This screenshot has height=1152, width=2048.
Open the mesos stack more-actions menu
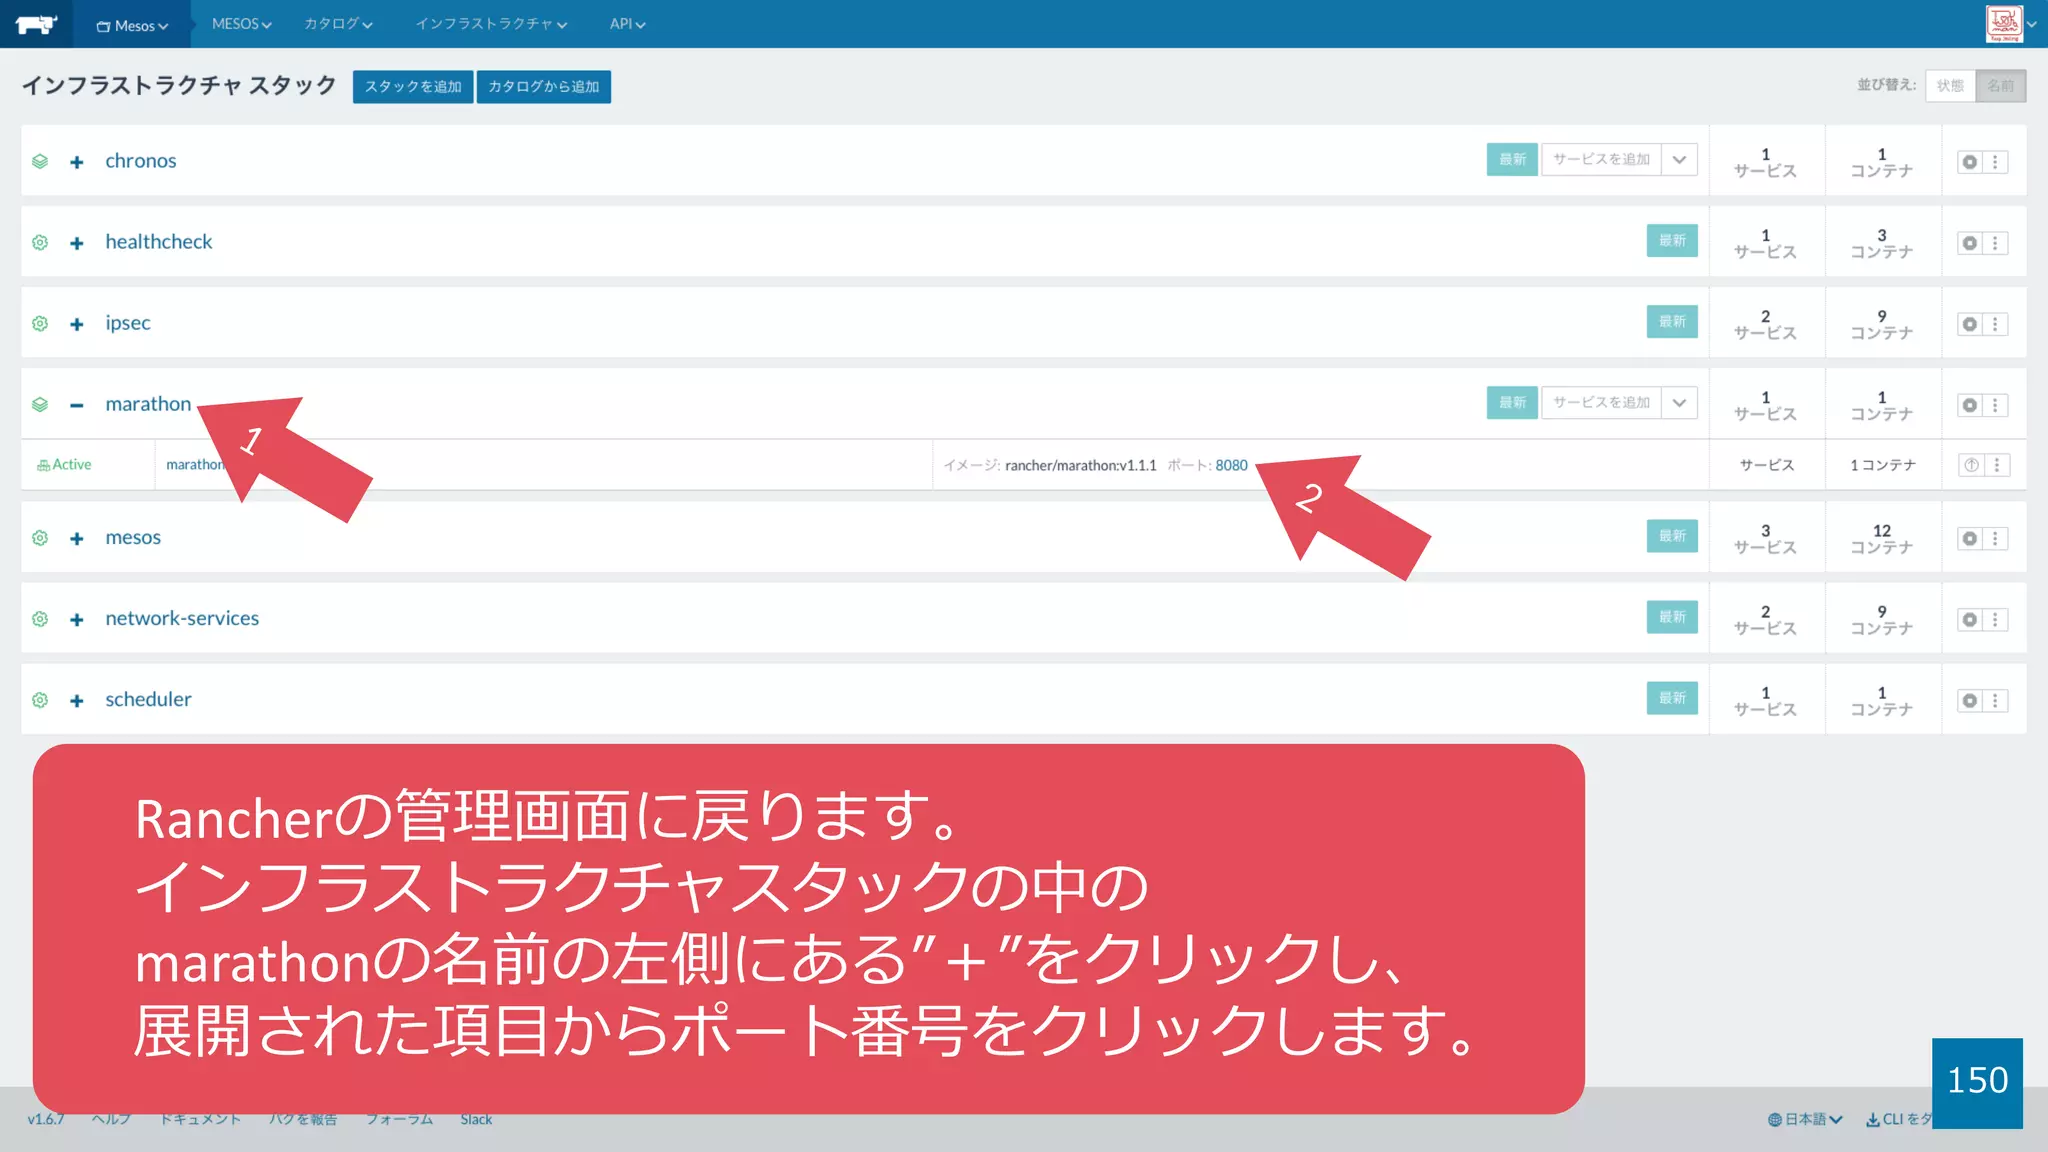(x=1995, y=539)
